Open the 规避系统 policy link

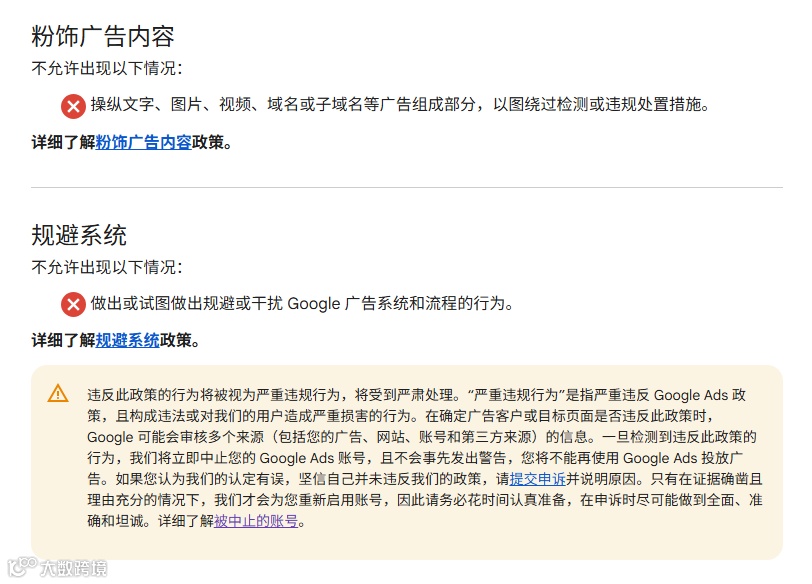click(x=127, y=340)
